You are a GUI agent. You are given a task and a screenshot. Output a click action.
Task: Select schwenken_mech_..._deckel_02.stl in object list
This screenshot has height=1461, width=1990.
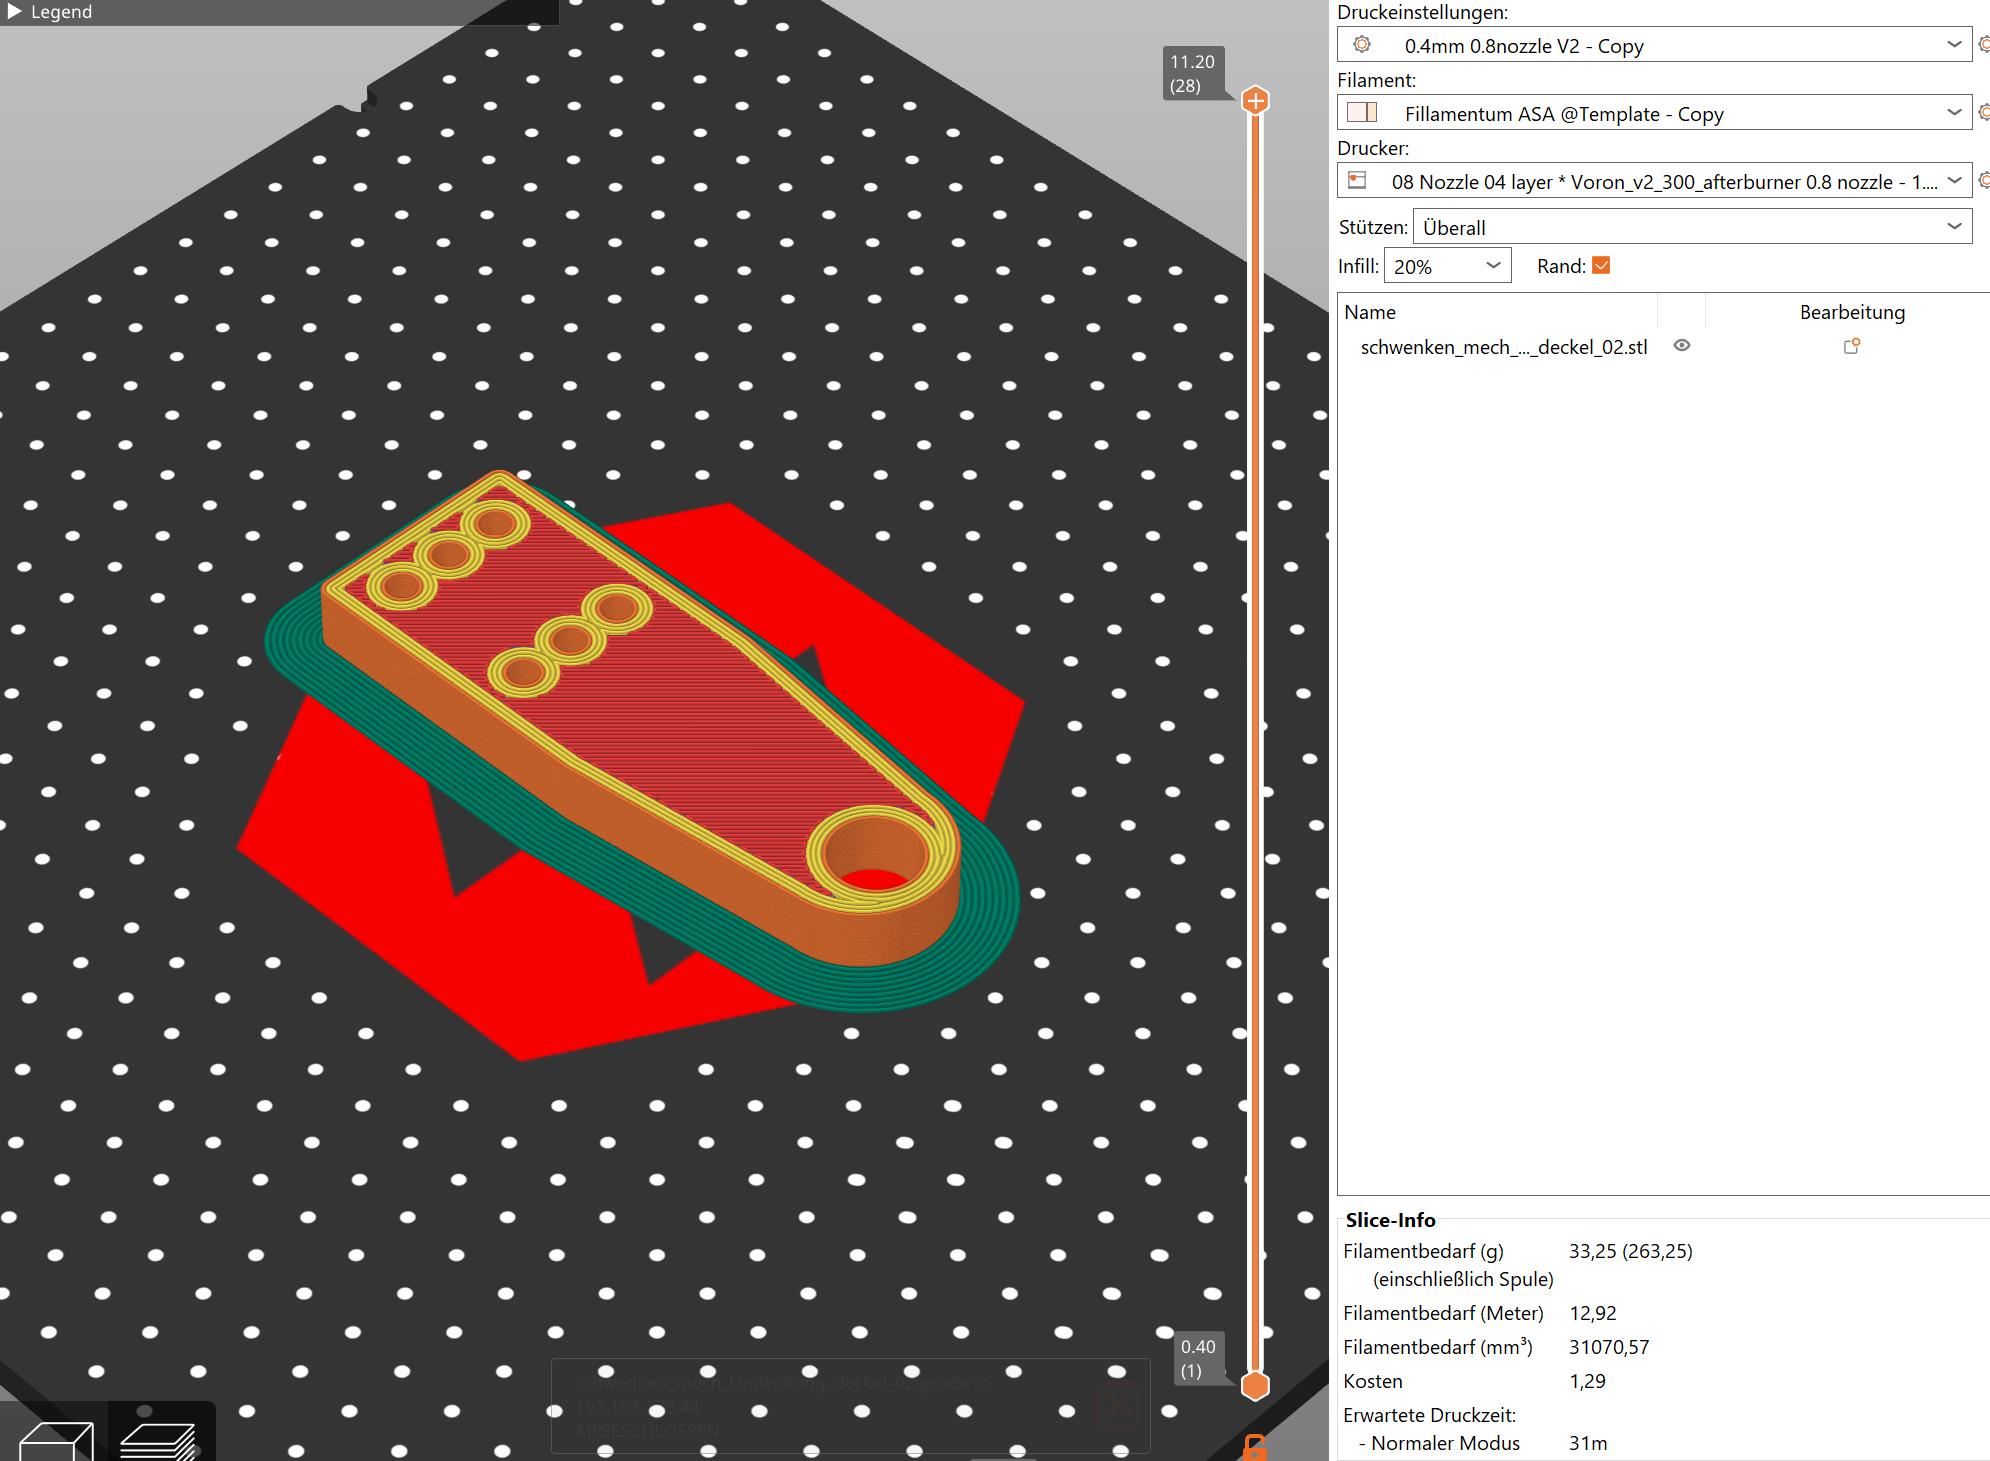(1503, 348)
